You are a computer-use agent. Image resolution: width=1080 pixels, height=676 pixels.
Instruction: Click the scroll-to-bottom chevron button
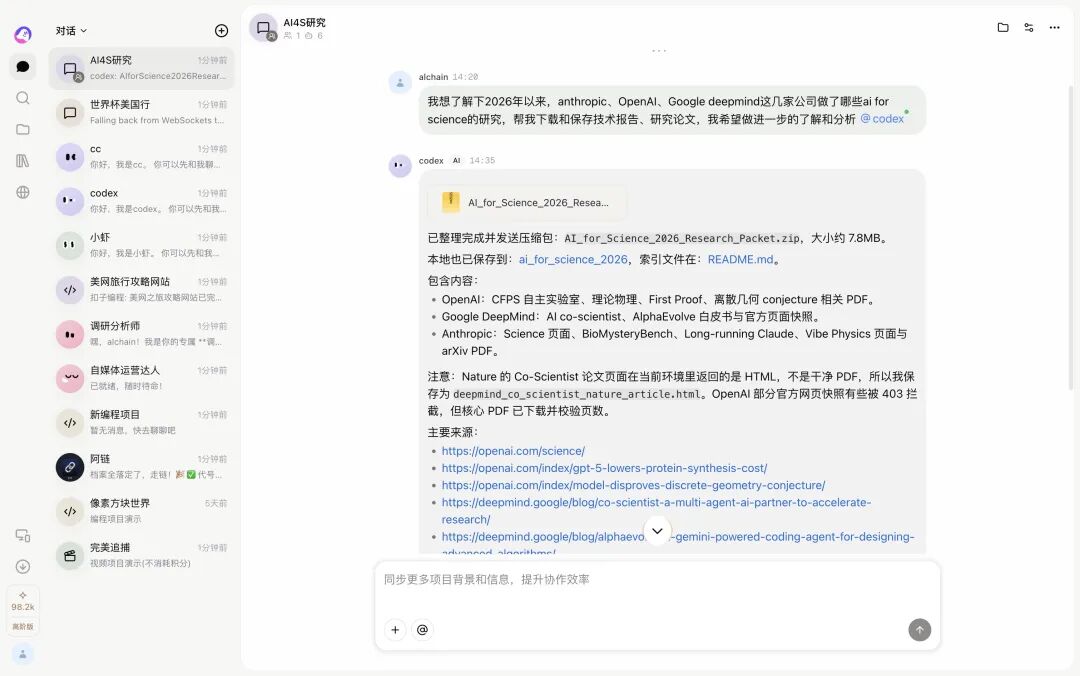[x=657, y=531]
